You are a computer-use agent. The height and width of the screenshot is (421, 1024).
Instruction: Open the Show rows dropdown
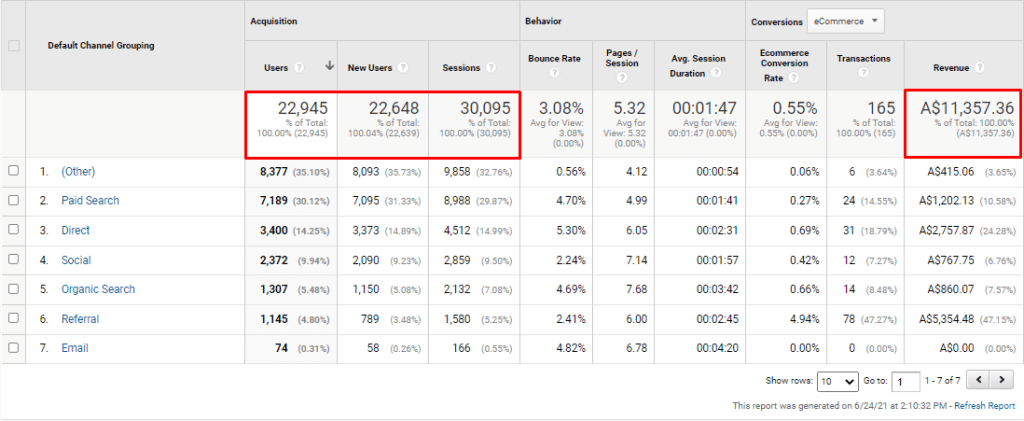[x=837, y=381]
